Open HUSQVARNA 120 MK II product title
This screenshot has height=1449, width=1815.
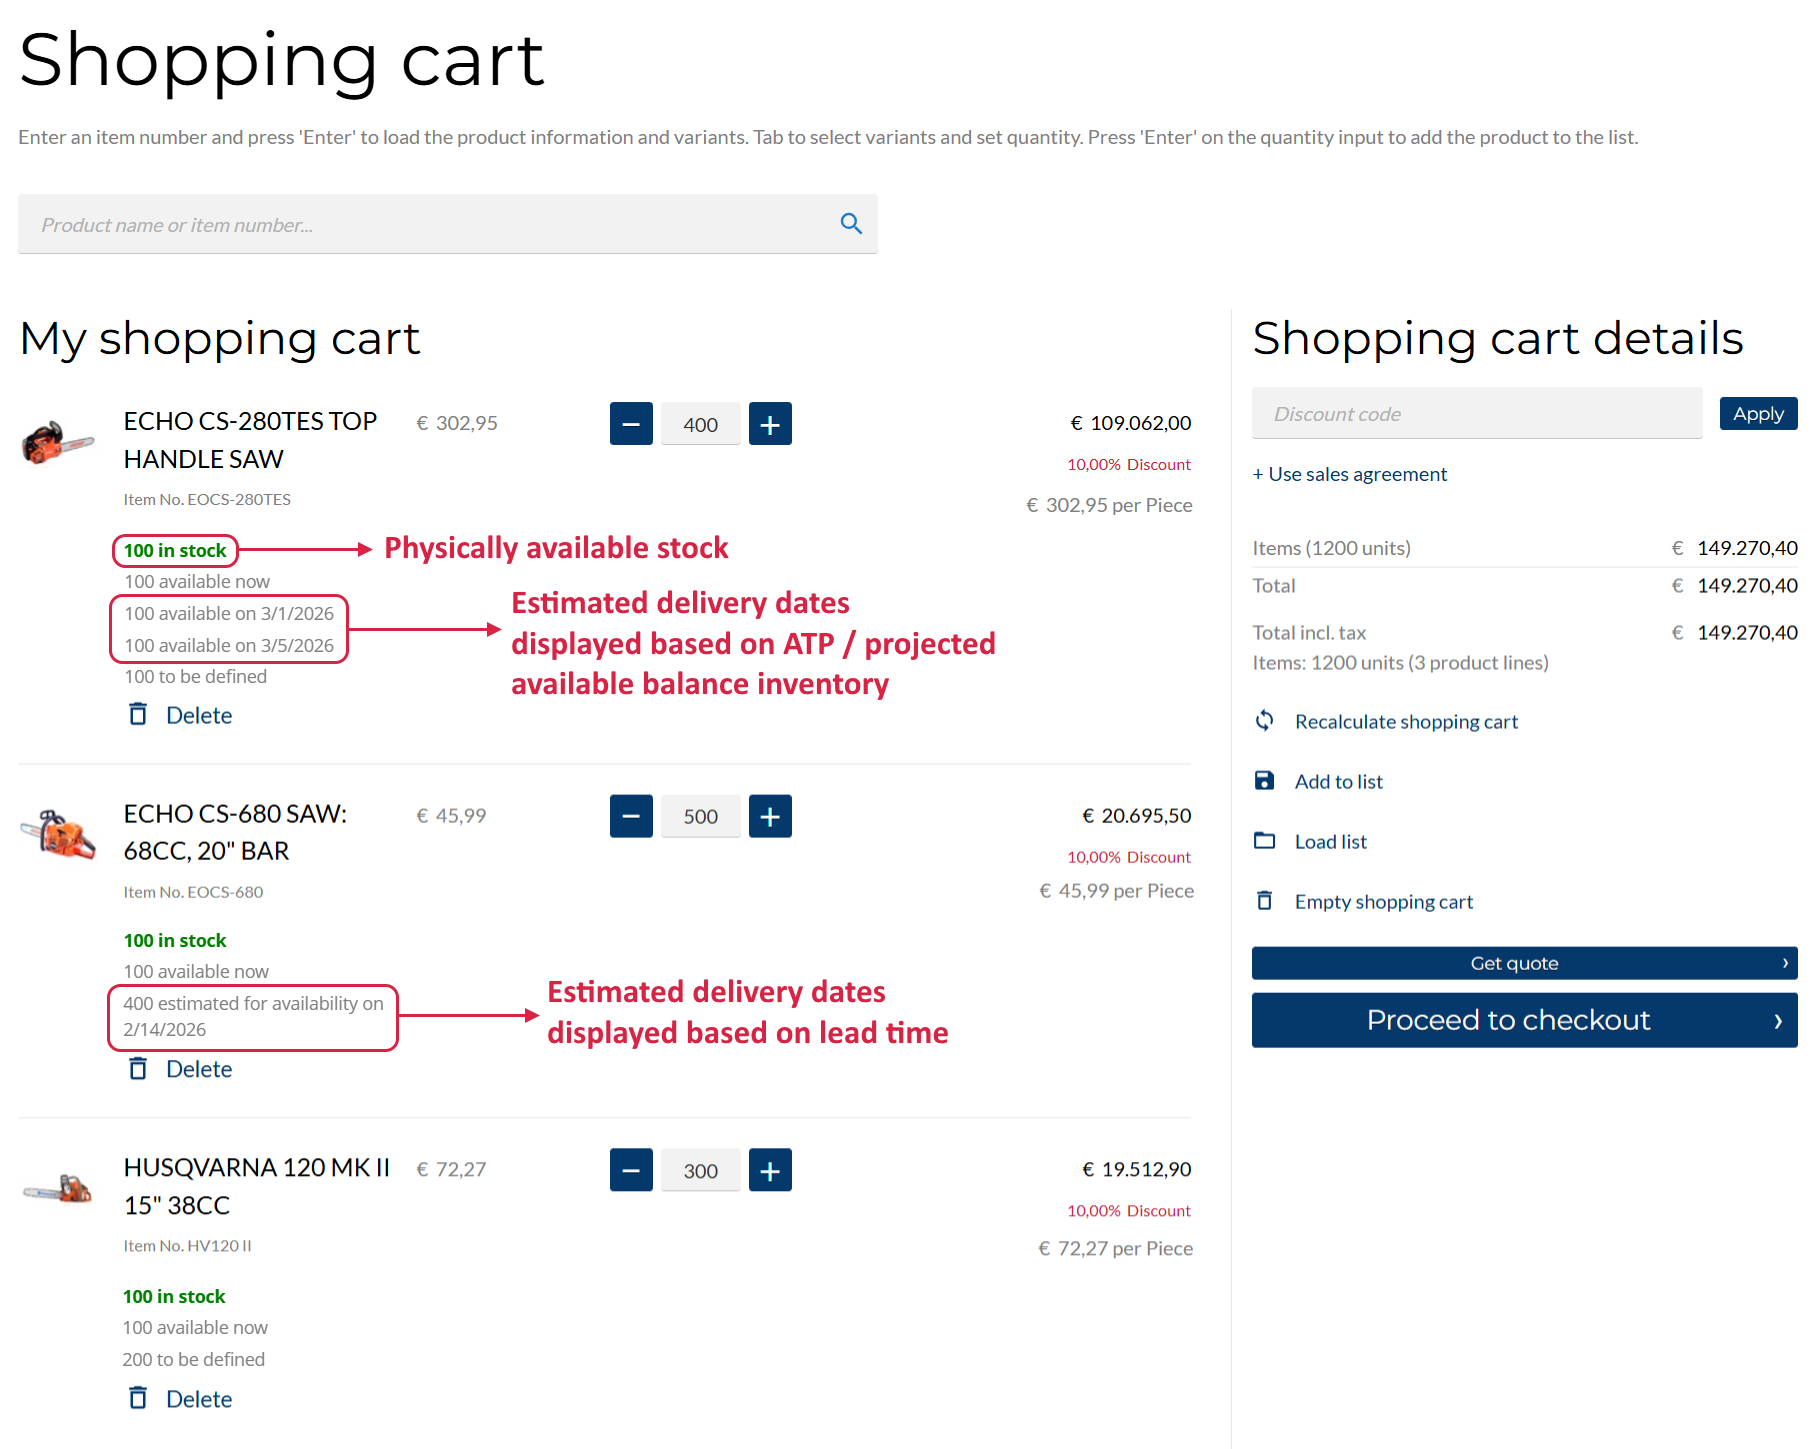tap(256, 1186)
